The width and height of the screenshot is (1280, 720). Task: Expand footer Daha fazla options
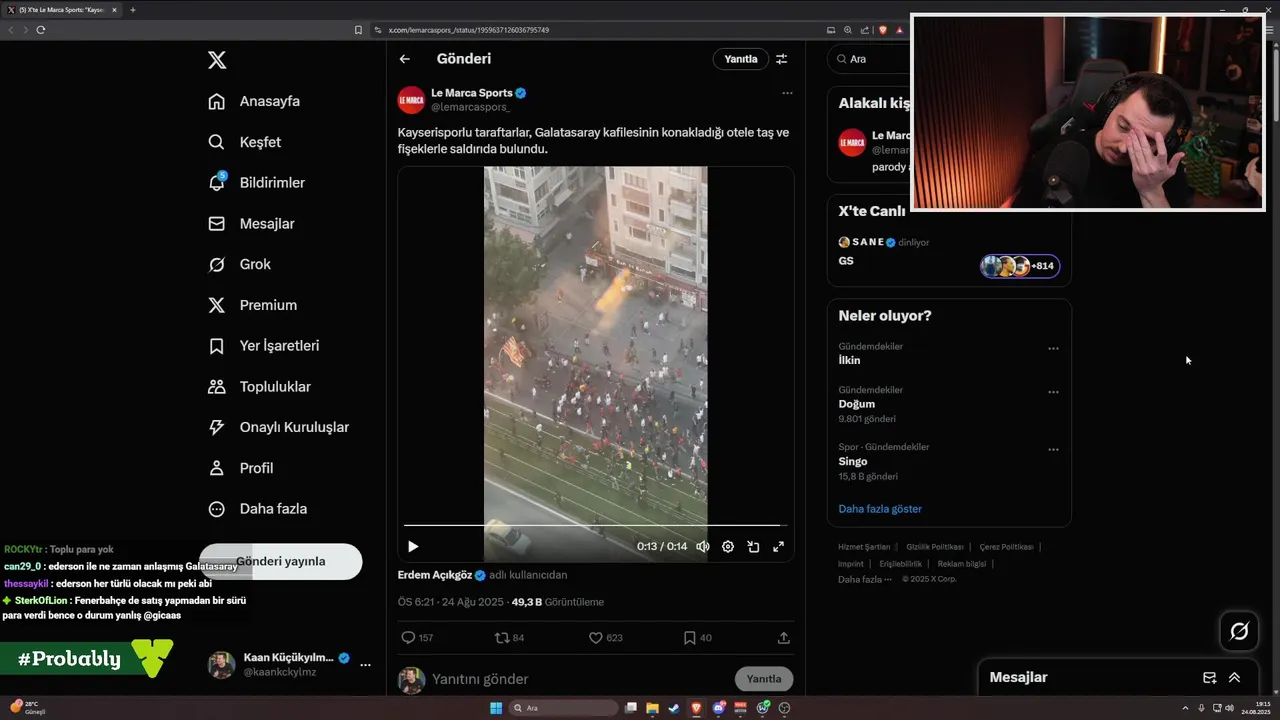[x=864, y=579]
